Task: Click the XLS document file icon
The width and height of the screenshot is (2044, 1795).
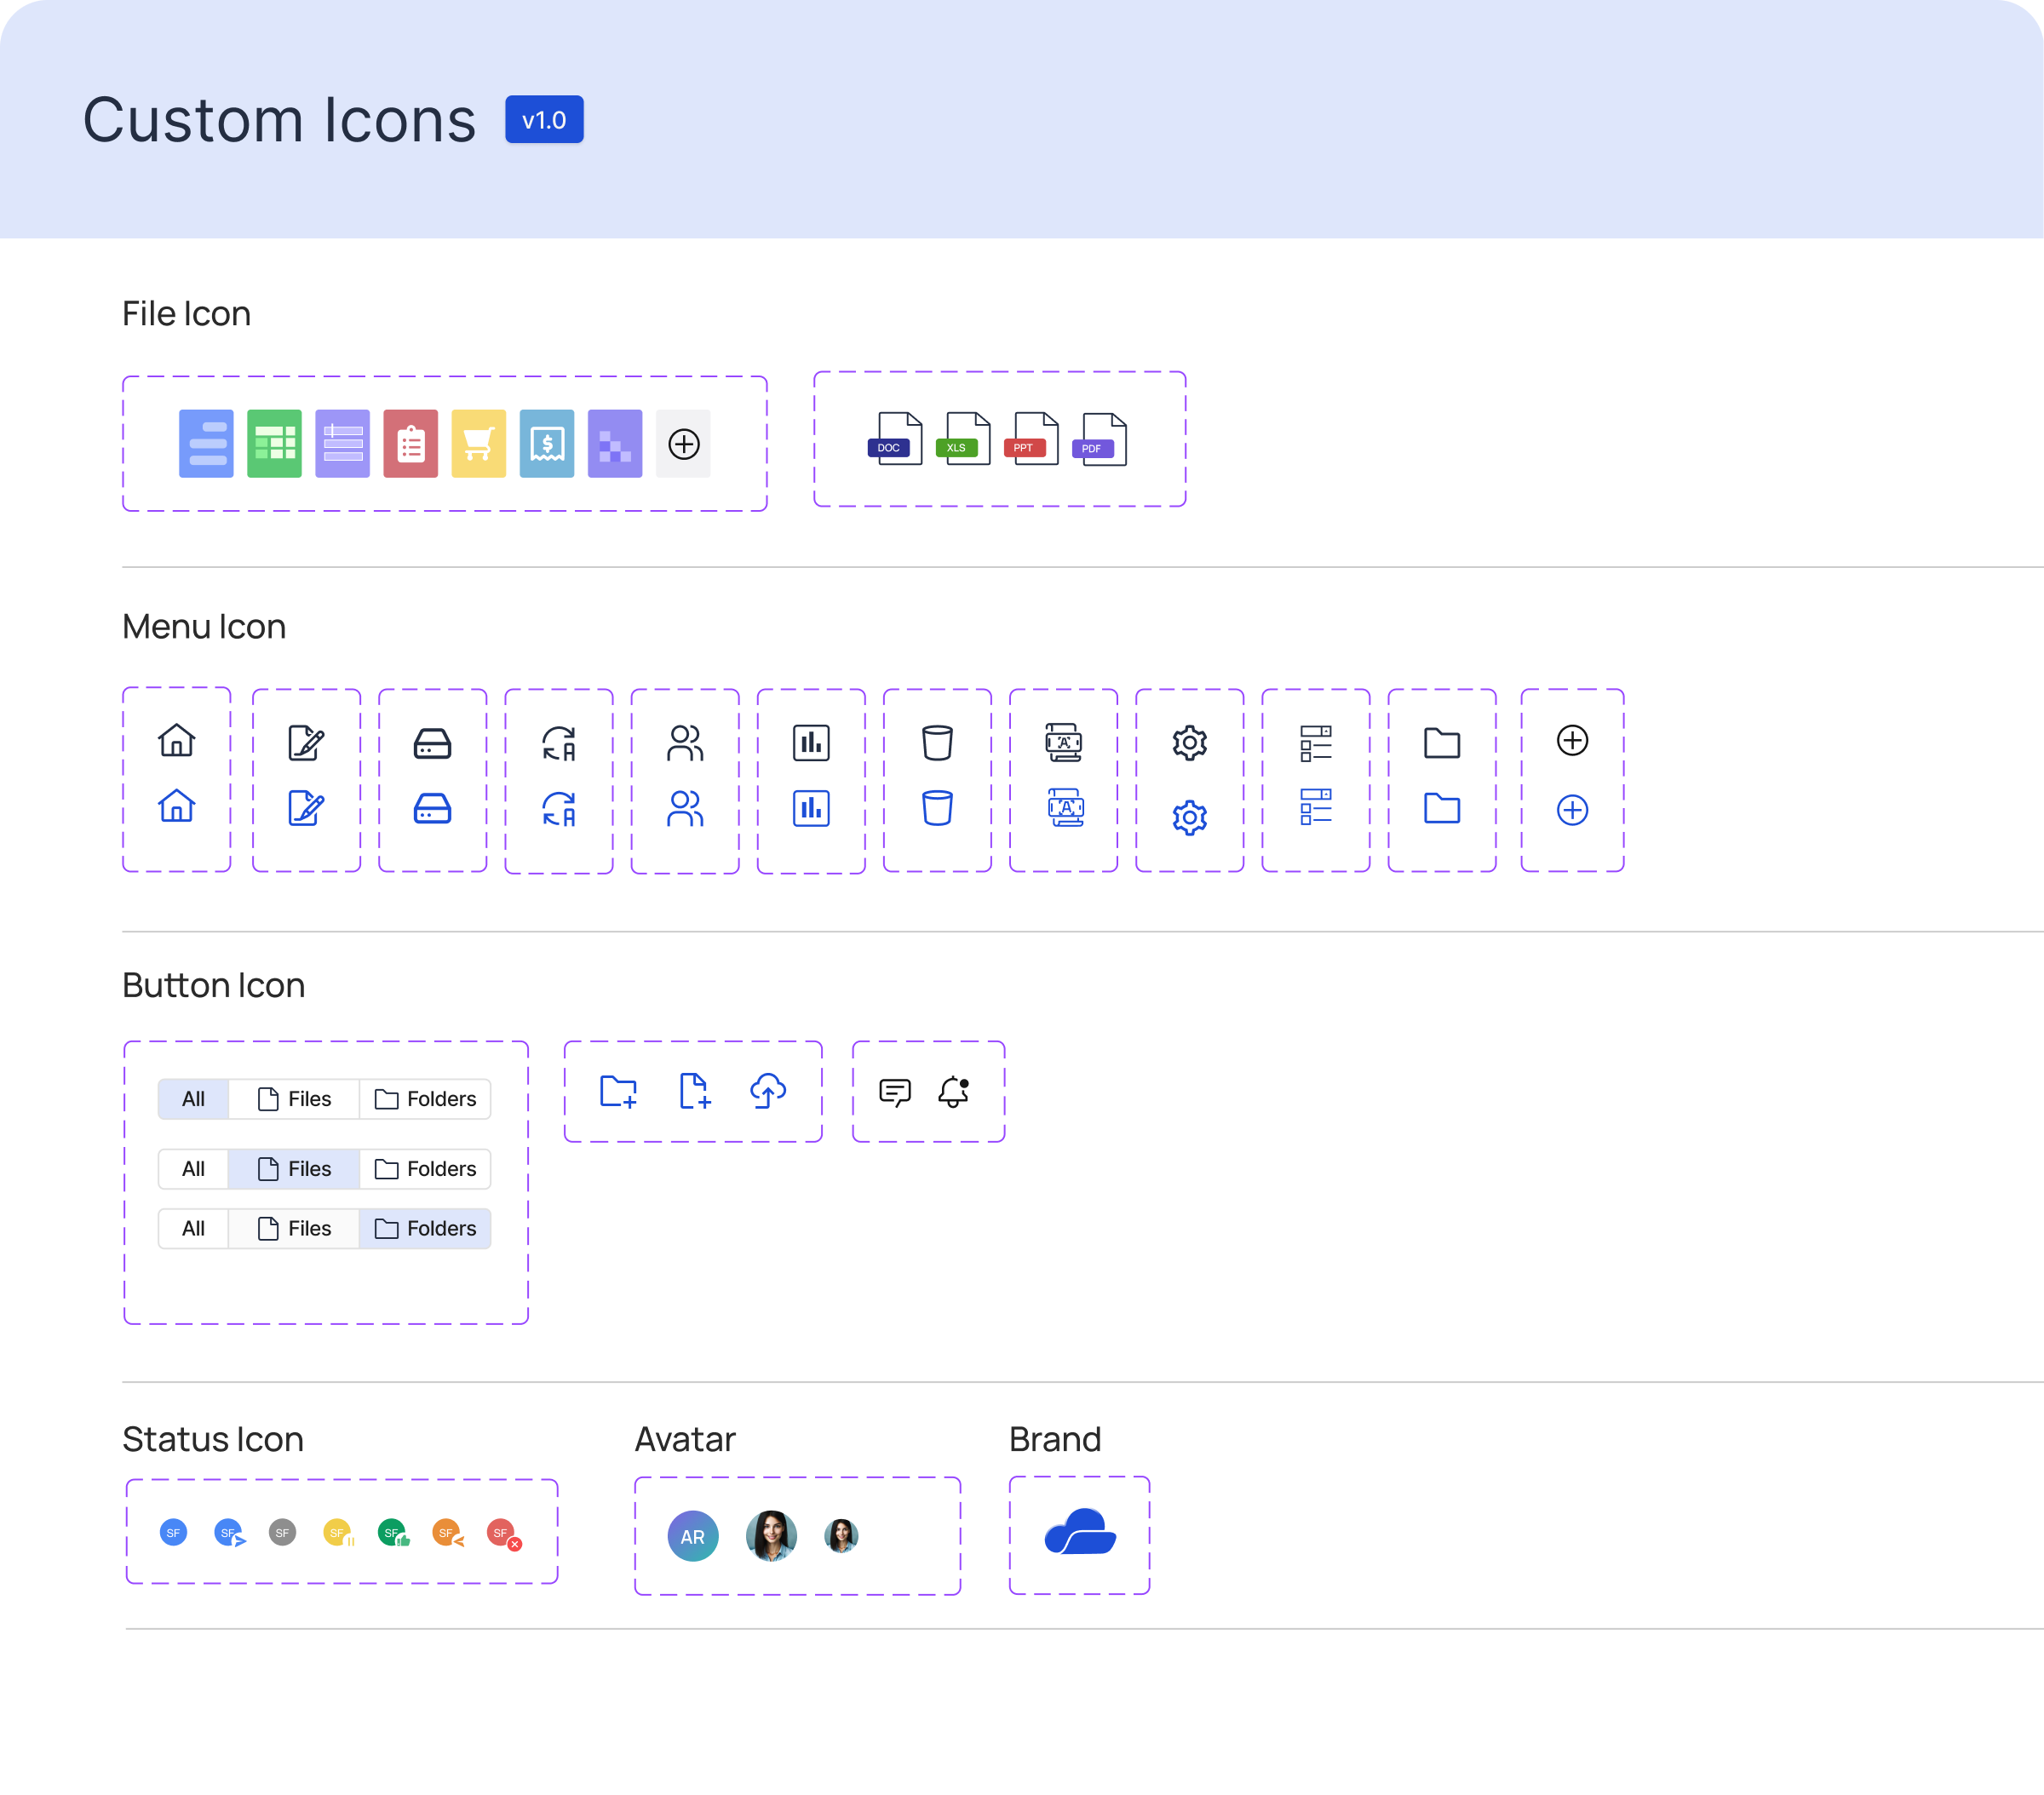Action: coord(964,440)
